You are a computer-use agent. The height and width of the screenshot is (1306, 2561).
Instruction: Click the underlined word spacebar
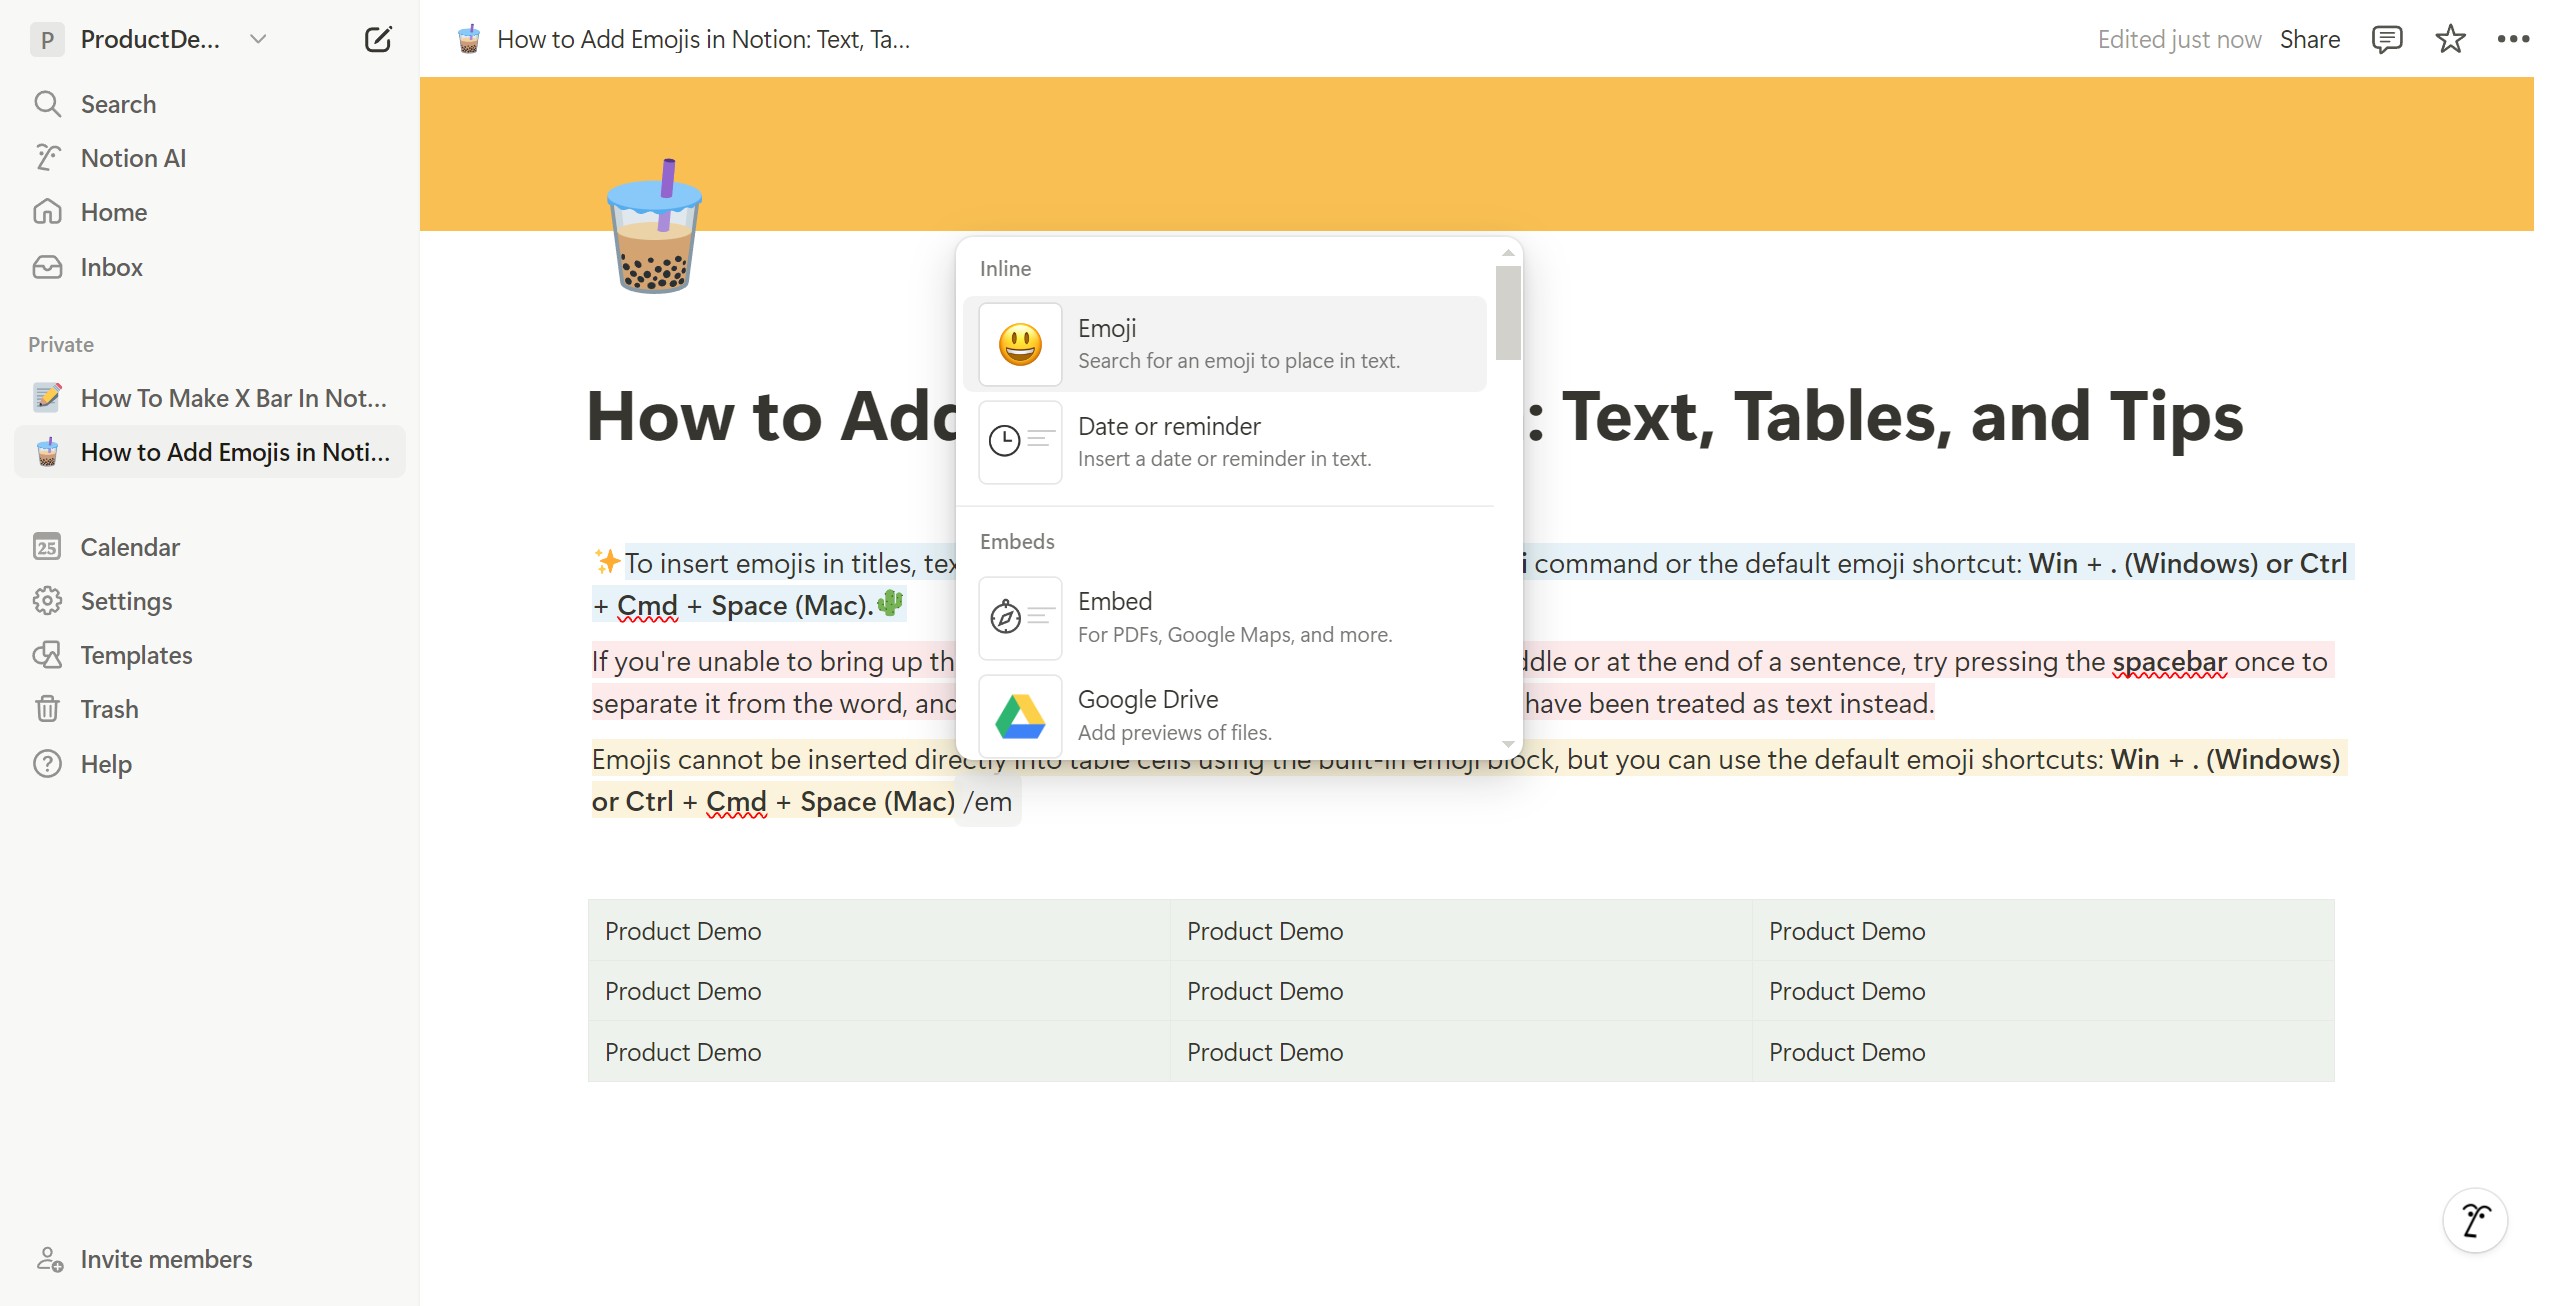[2169, 662]
